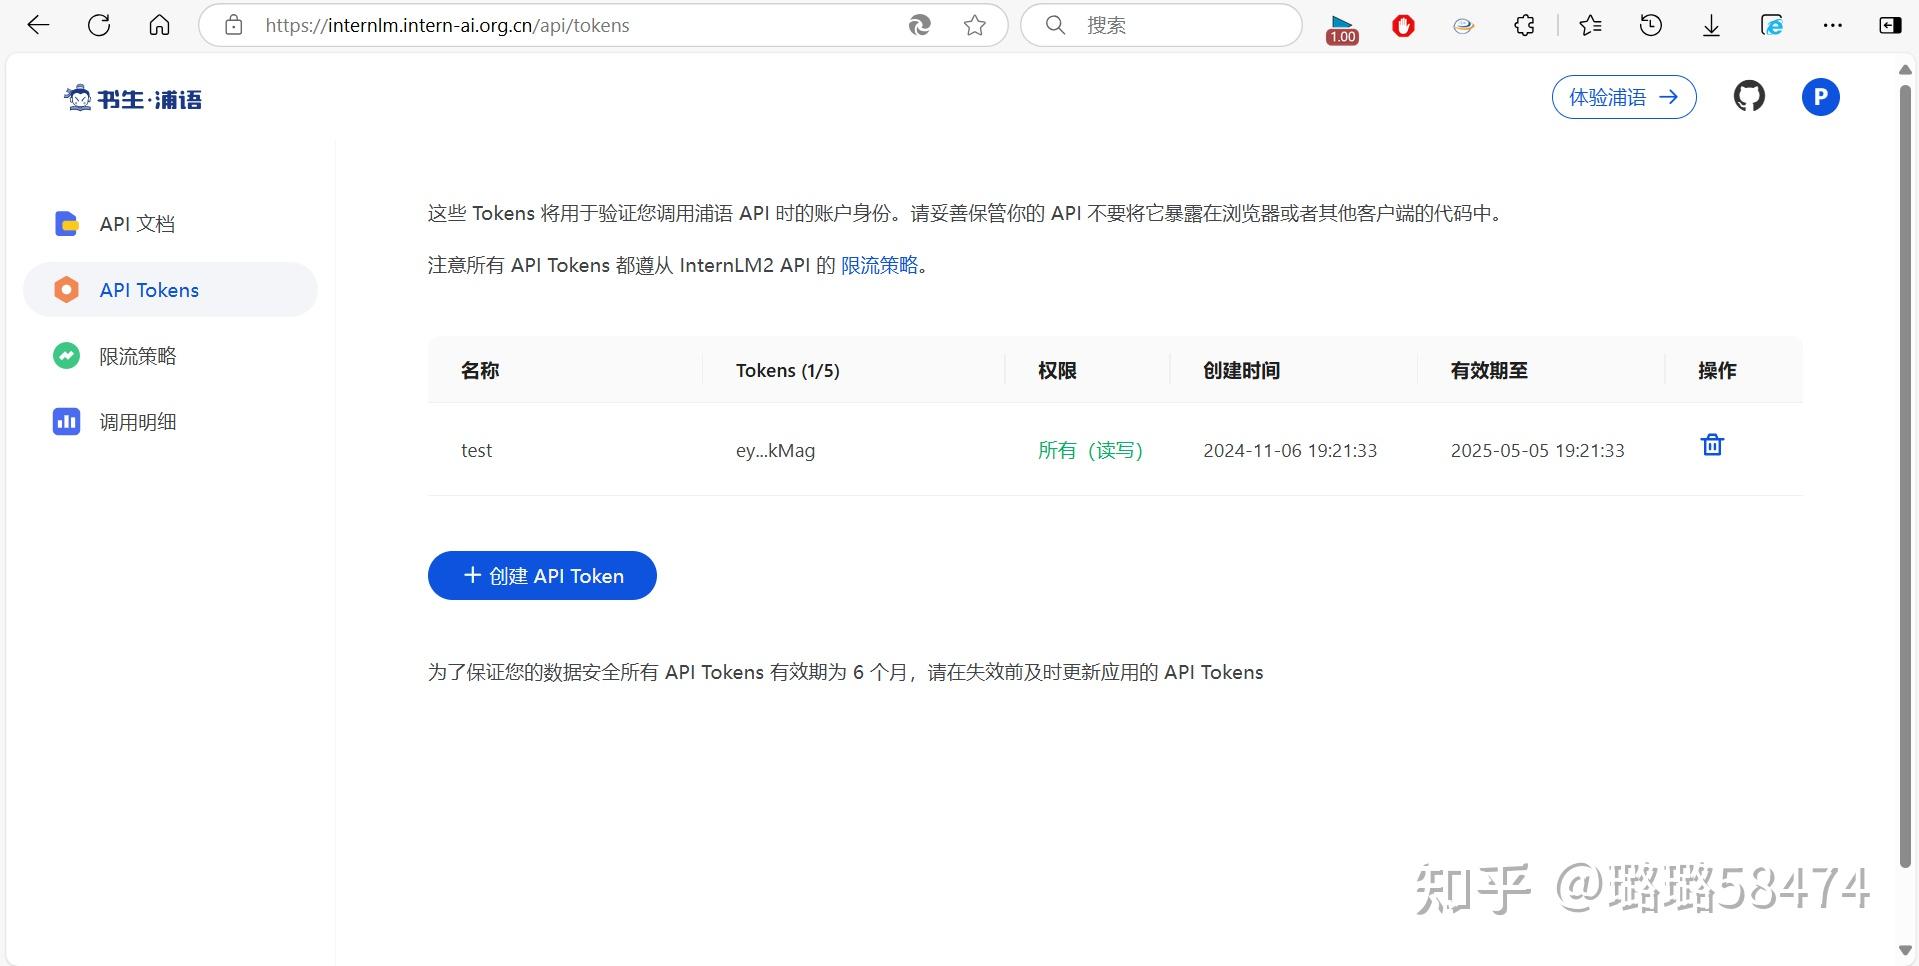1919x966 pixels.
Task: Click the 权限 column header
Action: coord(1057,371)
